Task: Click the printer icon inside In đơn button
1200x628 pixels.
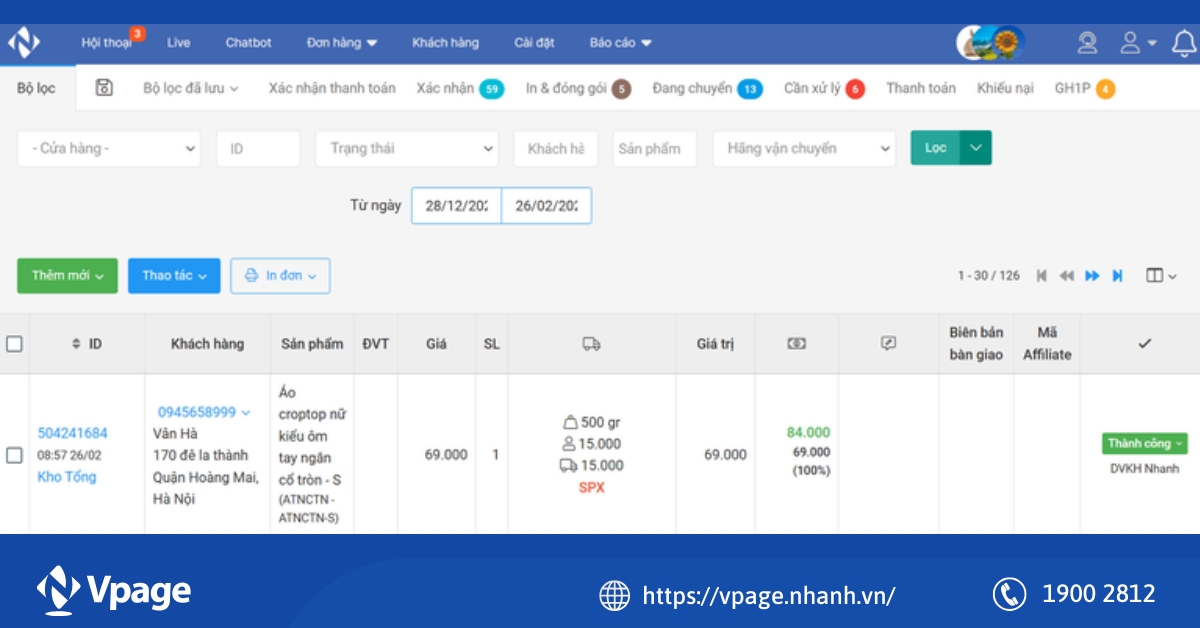Action: click(250, 276)
